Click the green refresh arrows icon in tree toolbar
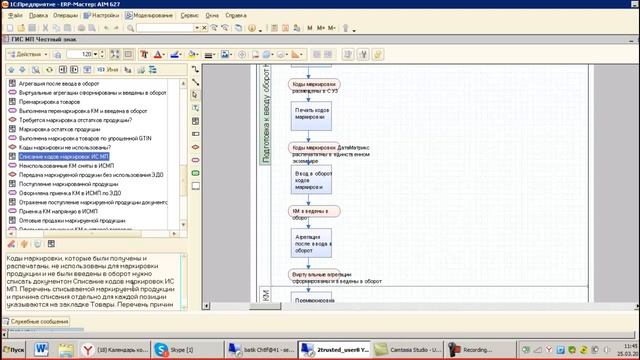This screenshot has width=640, height=360. pyautogui.click(x=49, y=69)
